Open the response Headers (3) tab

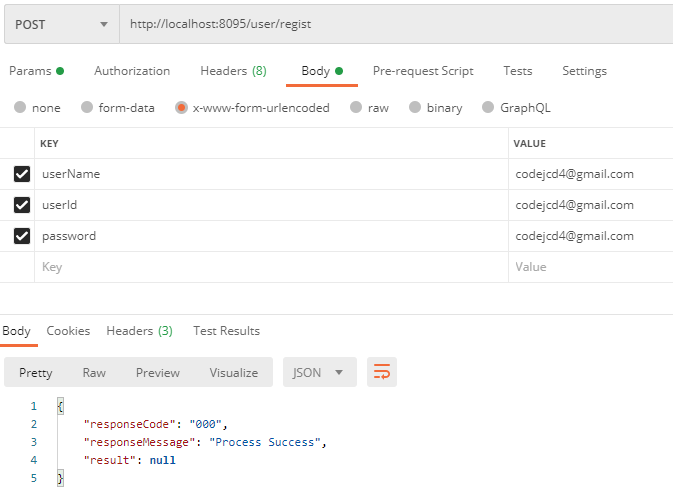point(139,331)
